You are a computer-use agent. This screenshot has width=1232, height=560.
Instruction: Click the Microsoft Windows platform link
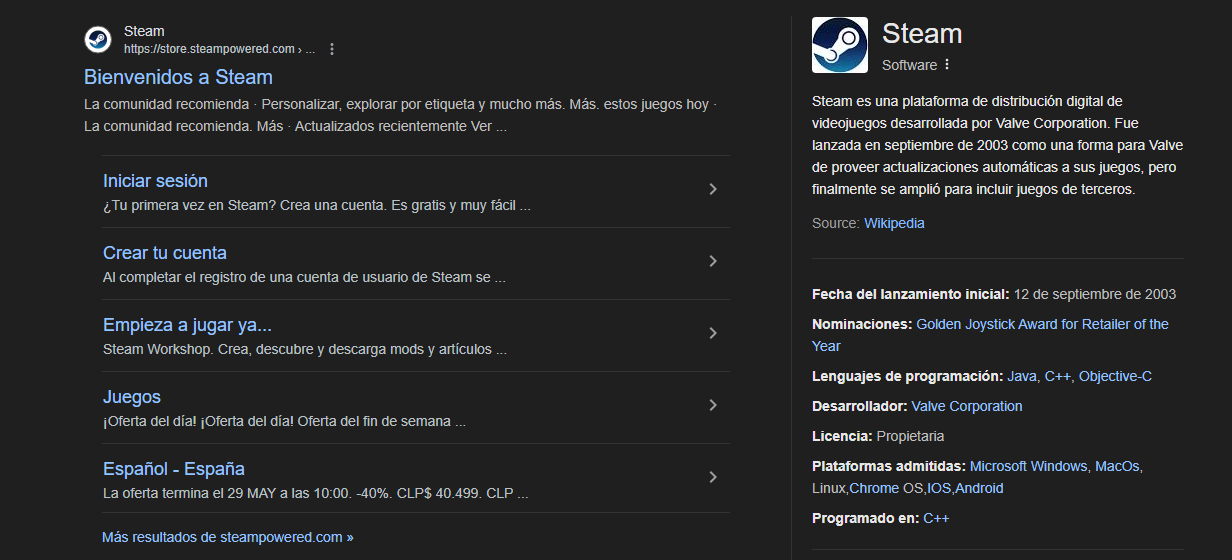[1028, 466]
